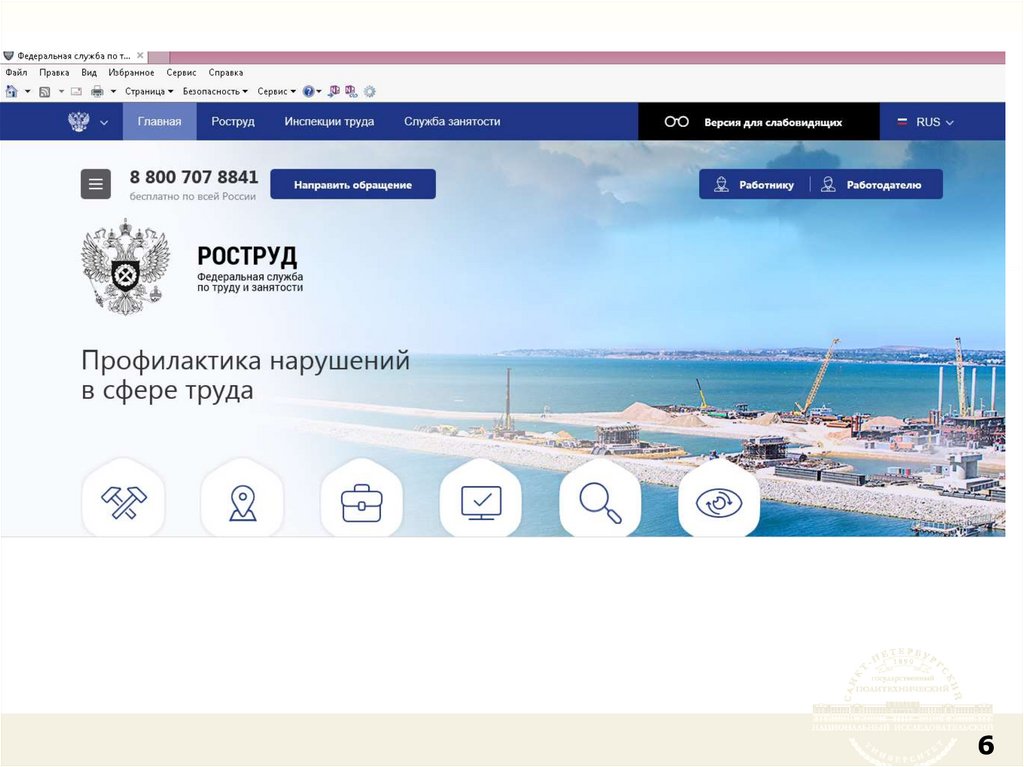Switch to the Инспекции труда nav tab

pos(329,122)
